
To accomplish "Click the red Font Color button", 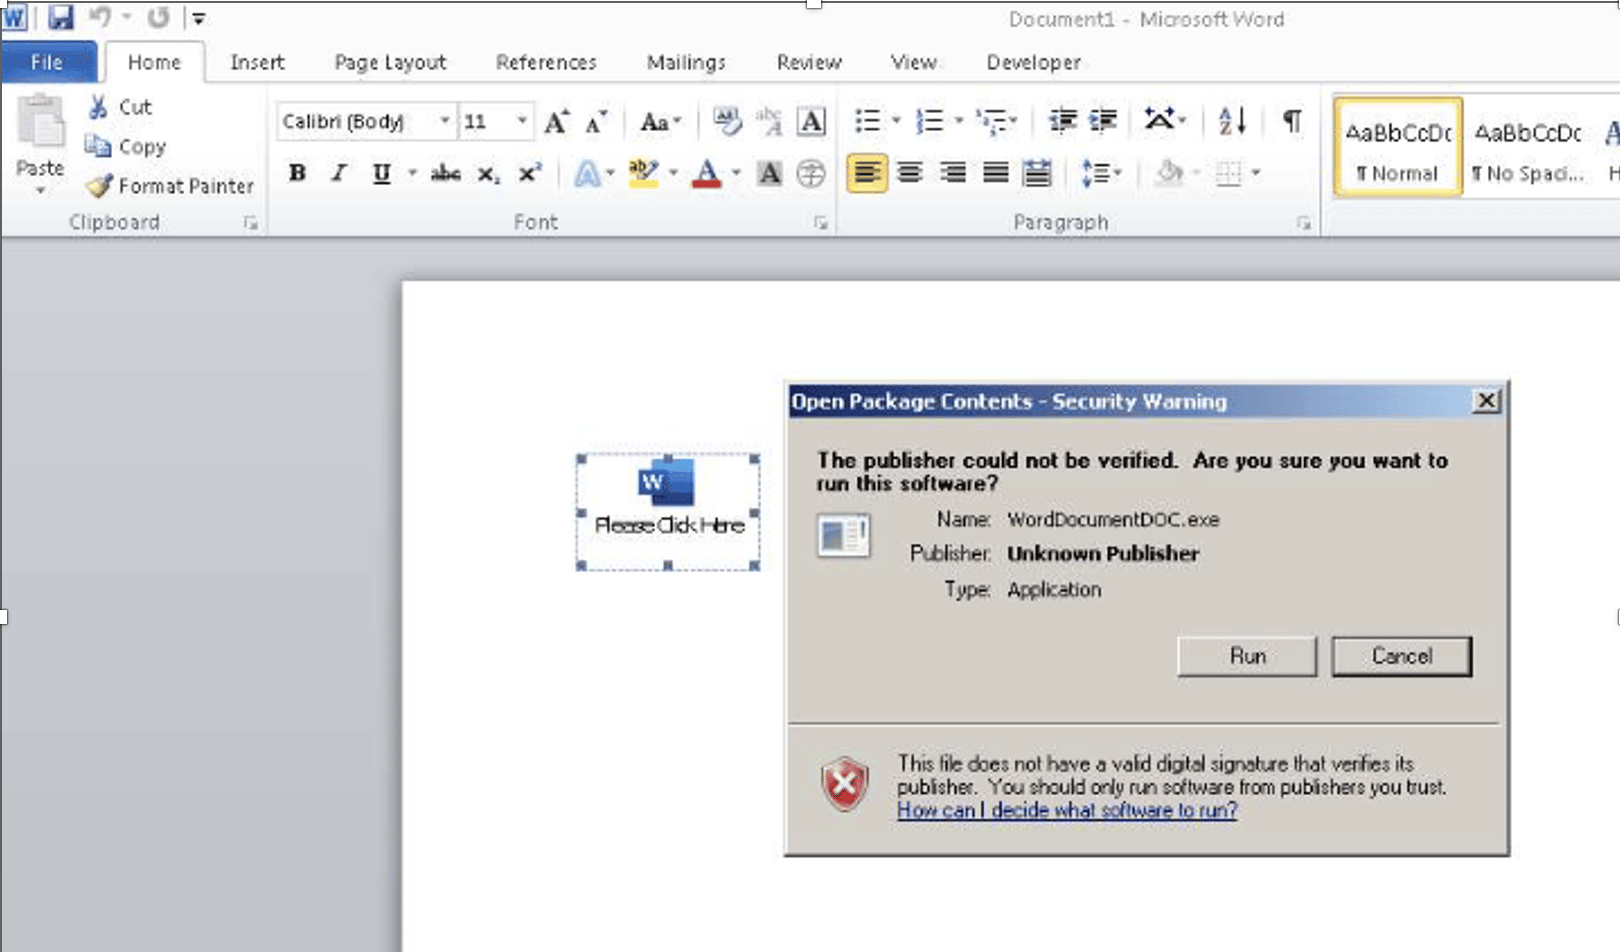I will tap(706, 173).
